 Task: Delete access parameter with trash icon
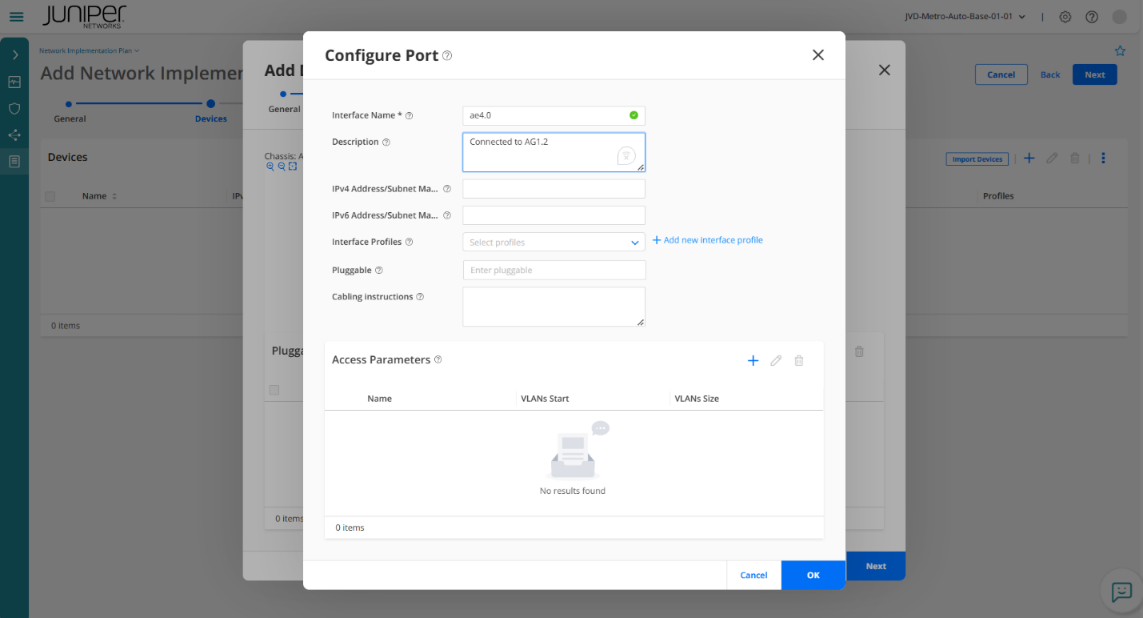tap(799, 361)
